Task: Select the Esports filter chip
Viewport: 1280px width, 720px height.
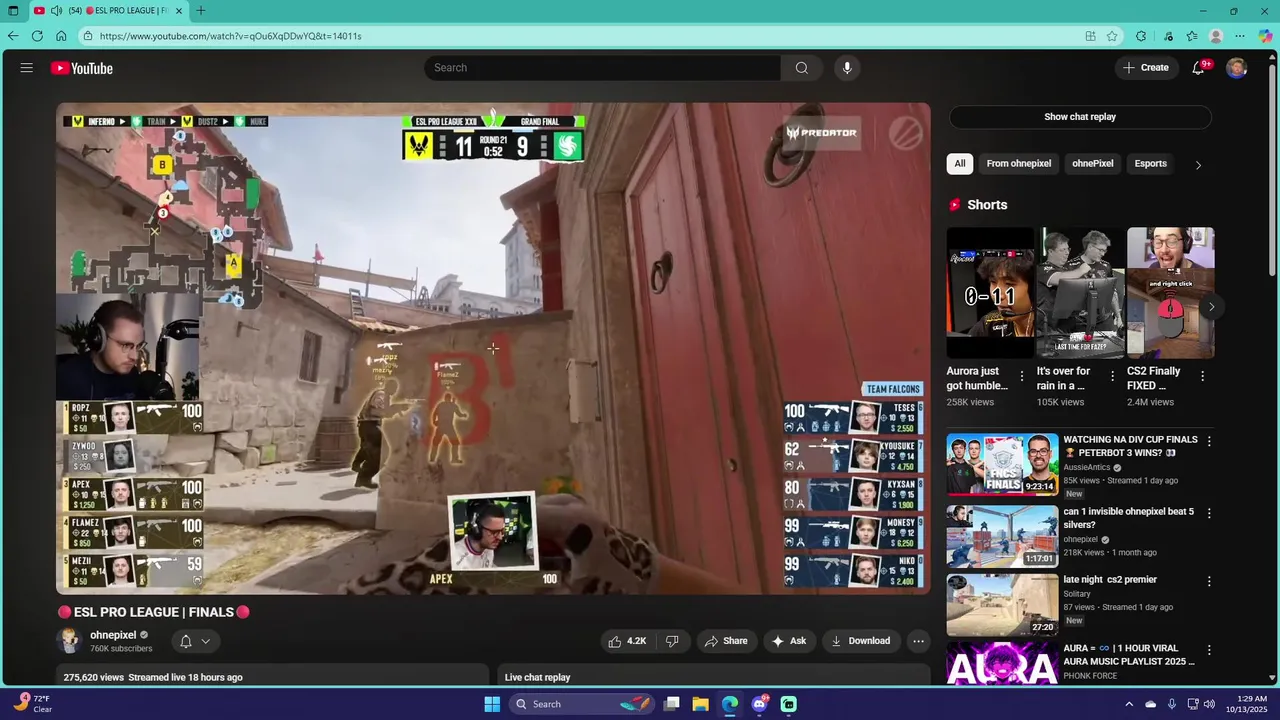Action: click(x=1150, y=164)
